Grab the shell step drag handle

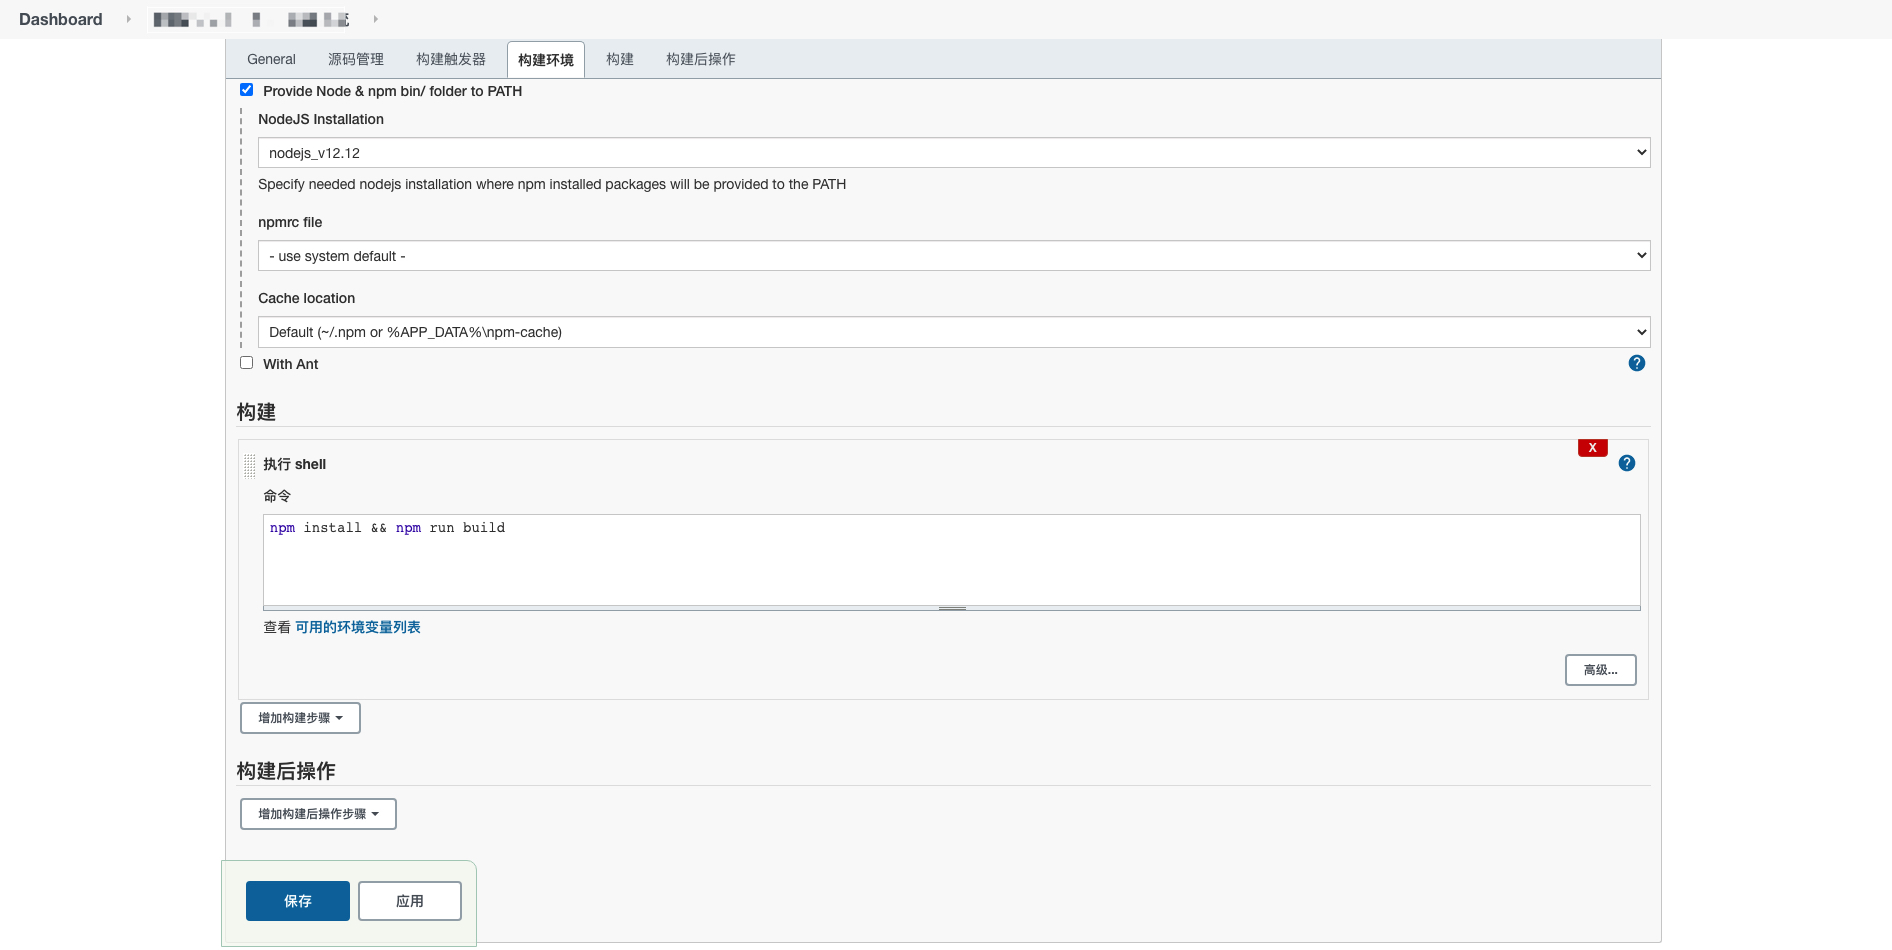tap(249, 465)
